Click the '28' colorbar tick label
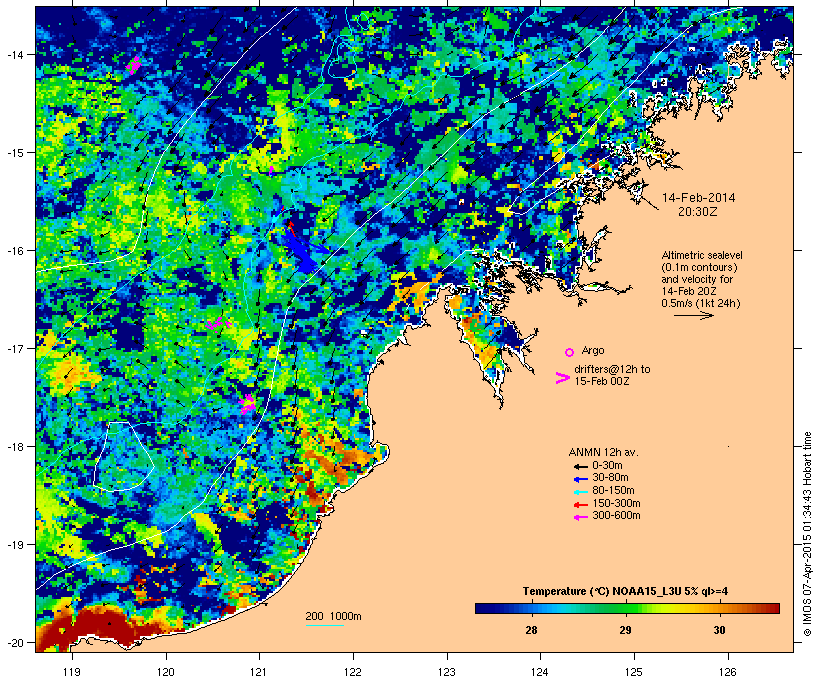The image size is (820, 680). [531, 630]
